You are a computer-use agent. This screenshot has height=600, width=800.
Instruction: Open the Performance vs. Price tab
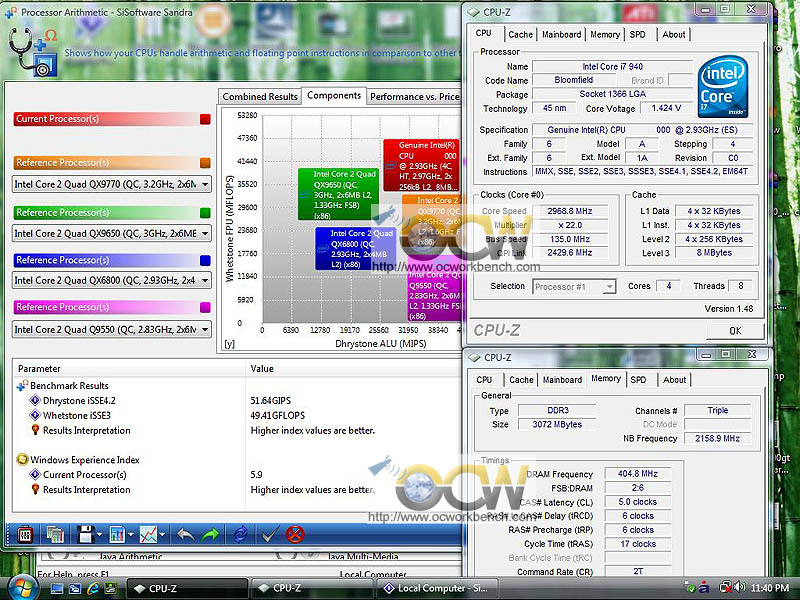(414, 96)
